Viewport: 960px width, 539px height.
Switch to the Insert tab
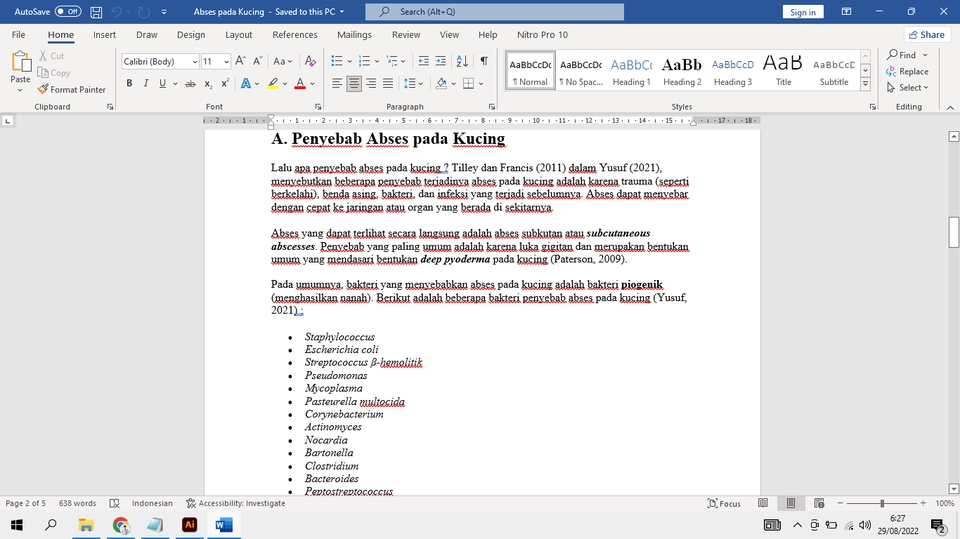click(104, 35)
